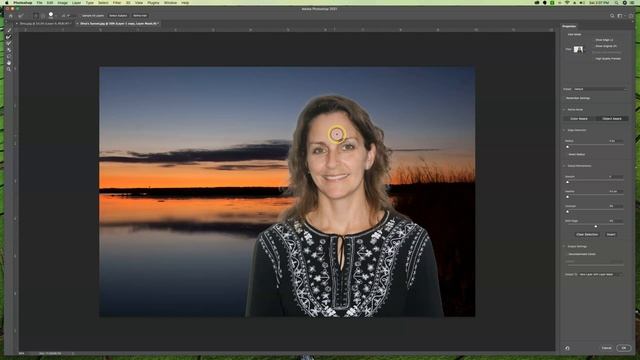Switch to the first document tab
Image resolution: width=640 pixels, height=360 pixels.
coord(44,24)
